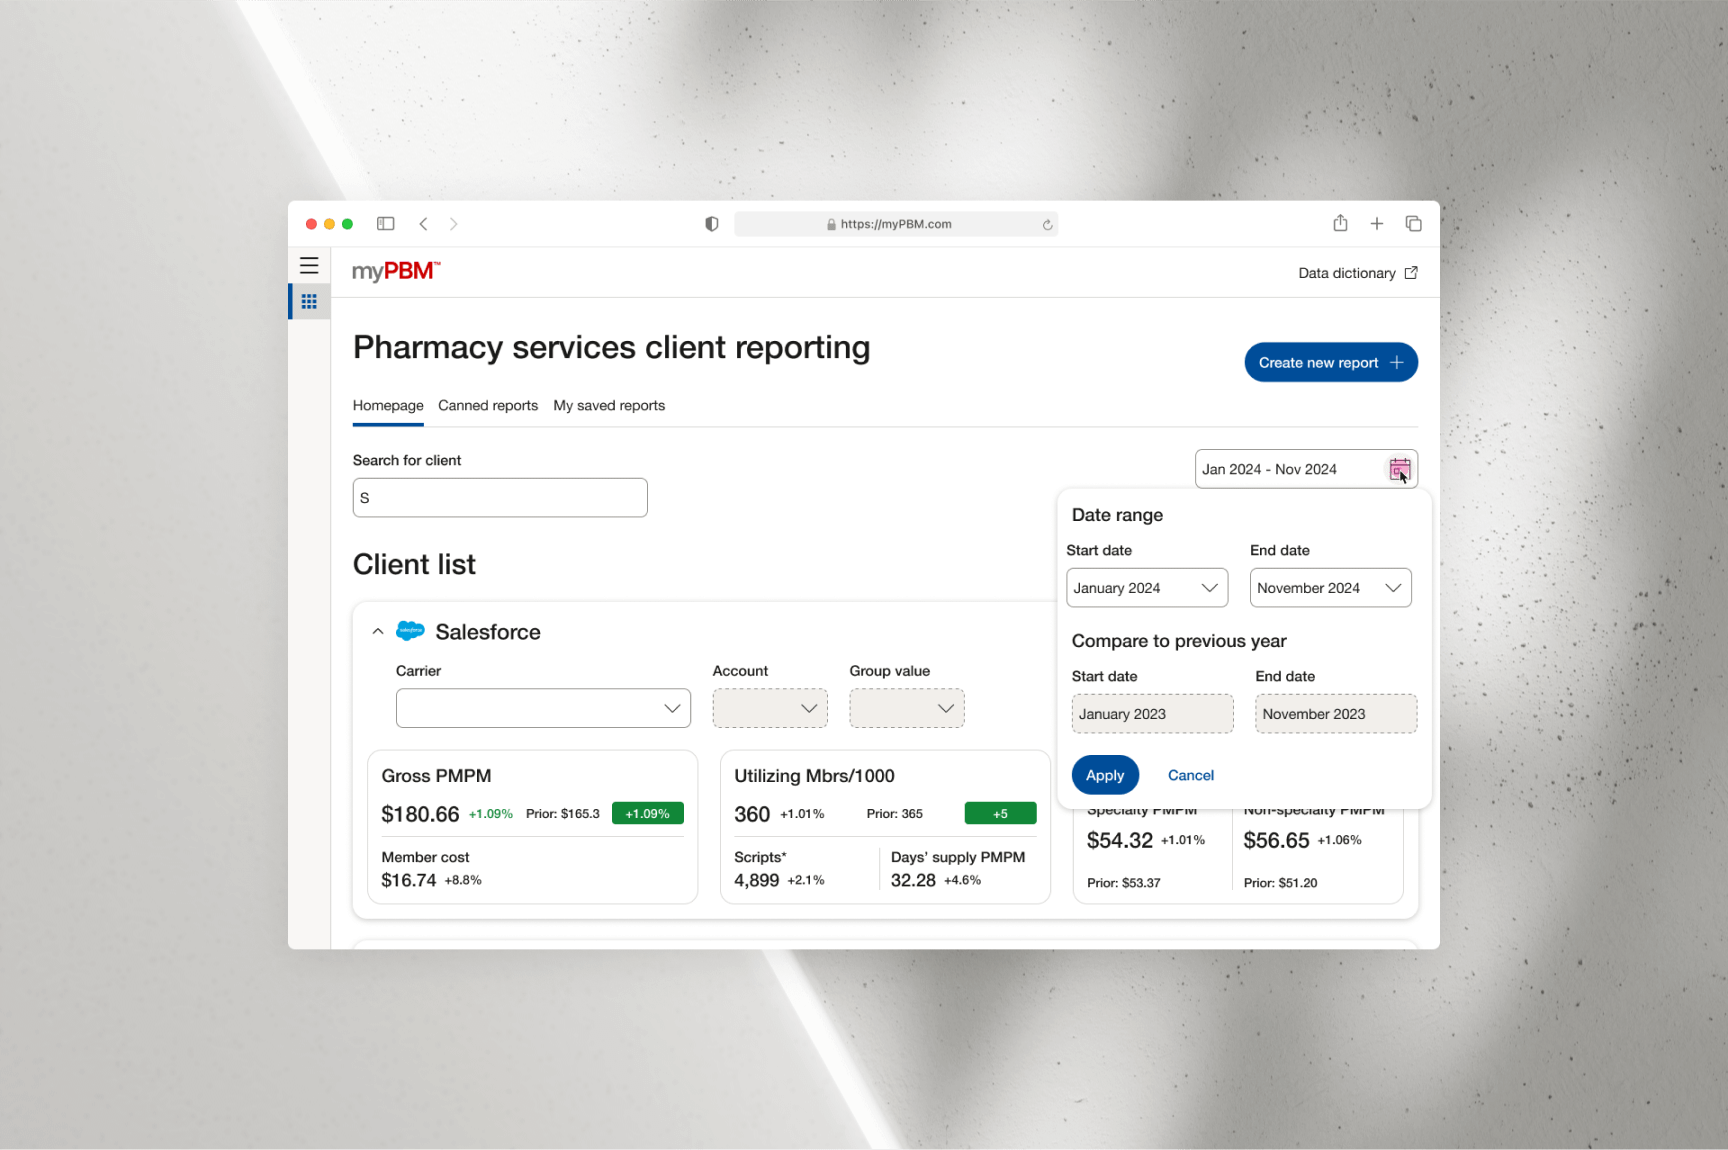
Task: Go back using the browser back arrow
Action: (x=424, y=224)
